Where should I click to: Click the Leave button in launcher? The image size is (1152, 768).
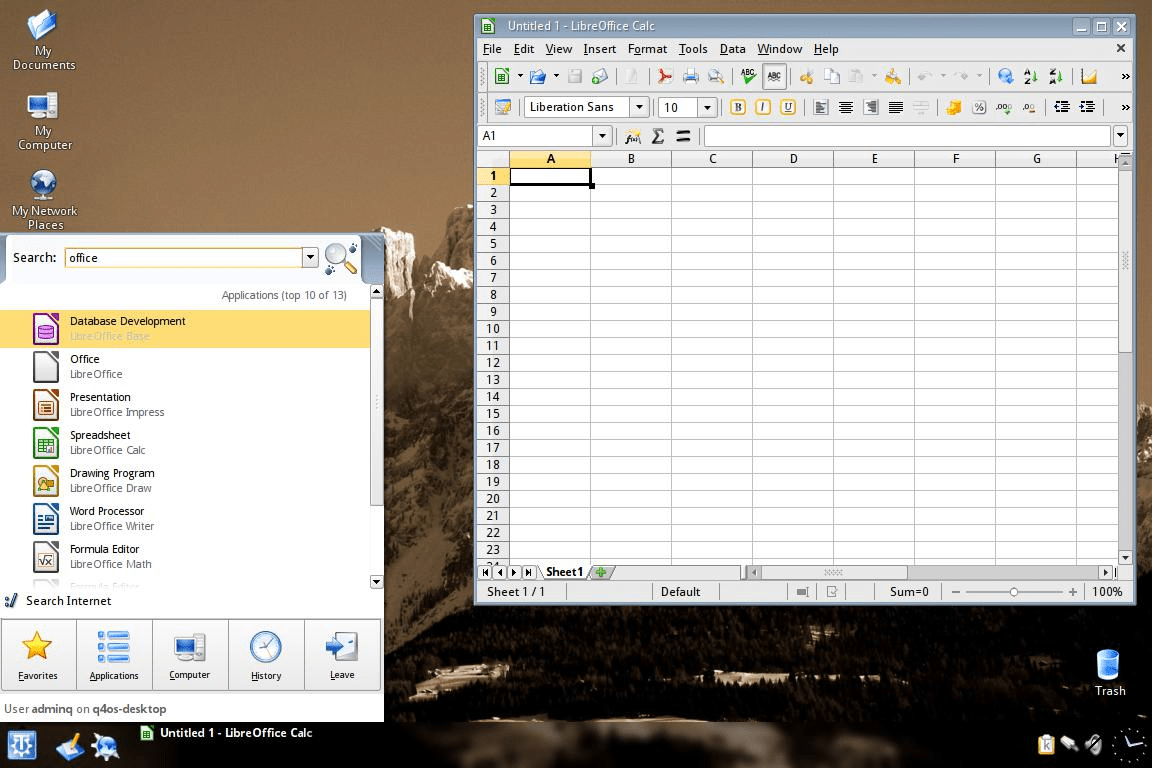click(342, 655)
